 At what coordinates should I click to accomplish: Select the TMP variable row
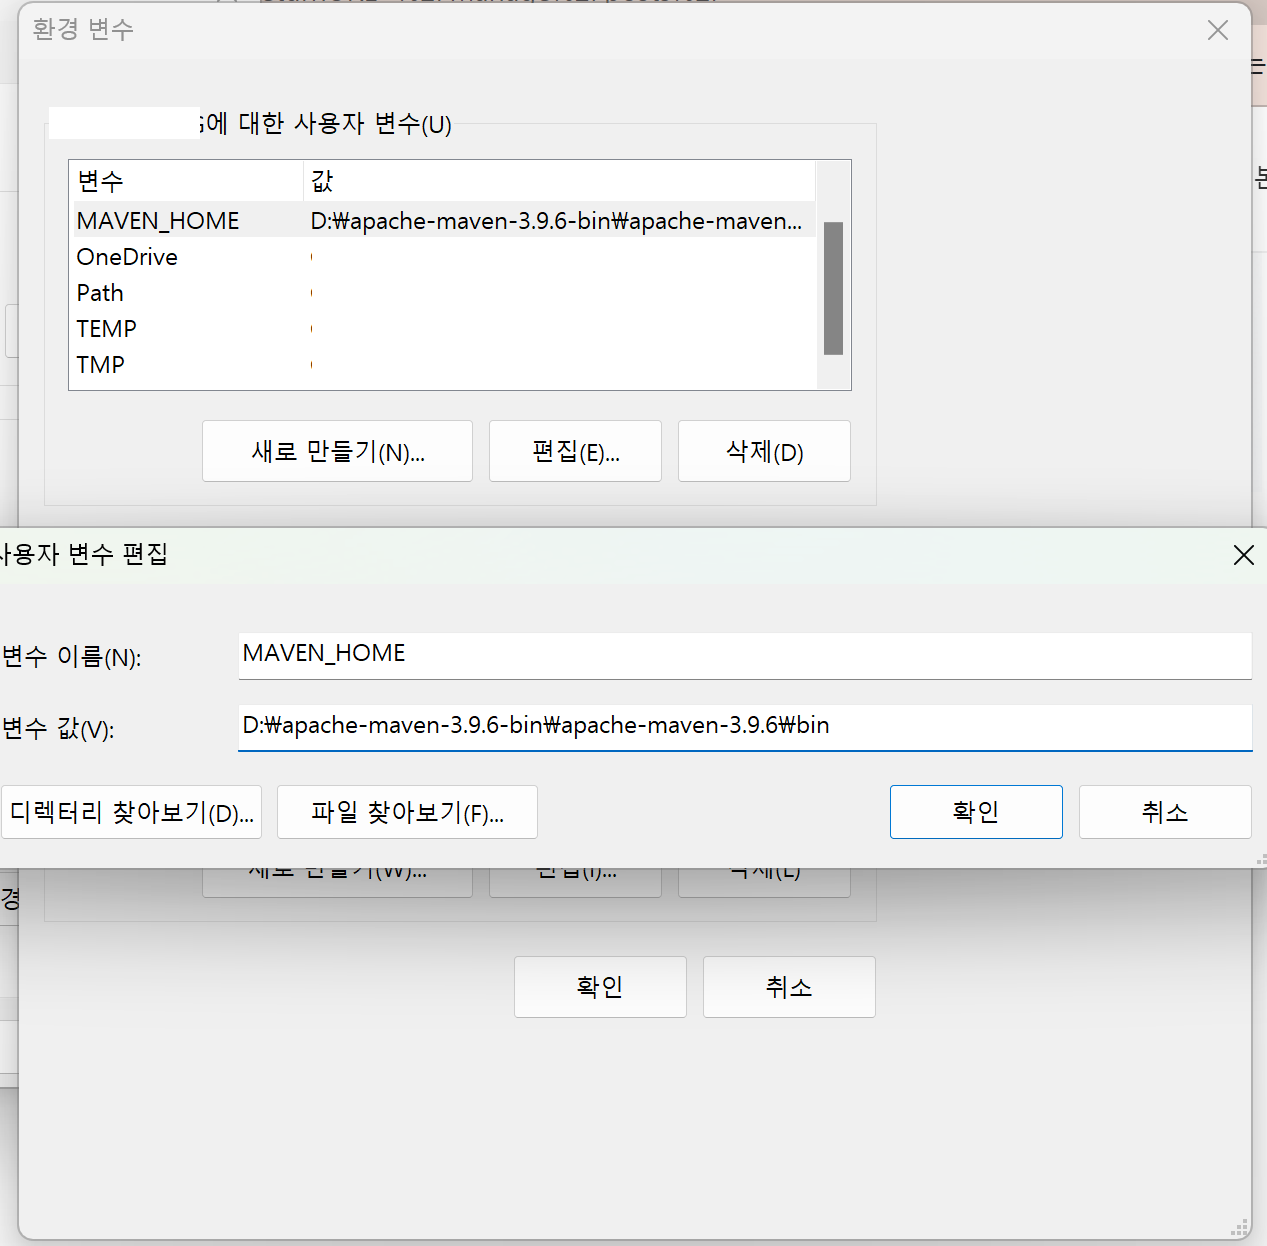coord(444,365)
